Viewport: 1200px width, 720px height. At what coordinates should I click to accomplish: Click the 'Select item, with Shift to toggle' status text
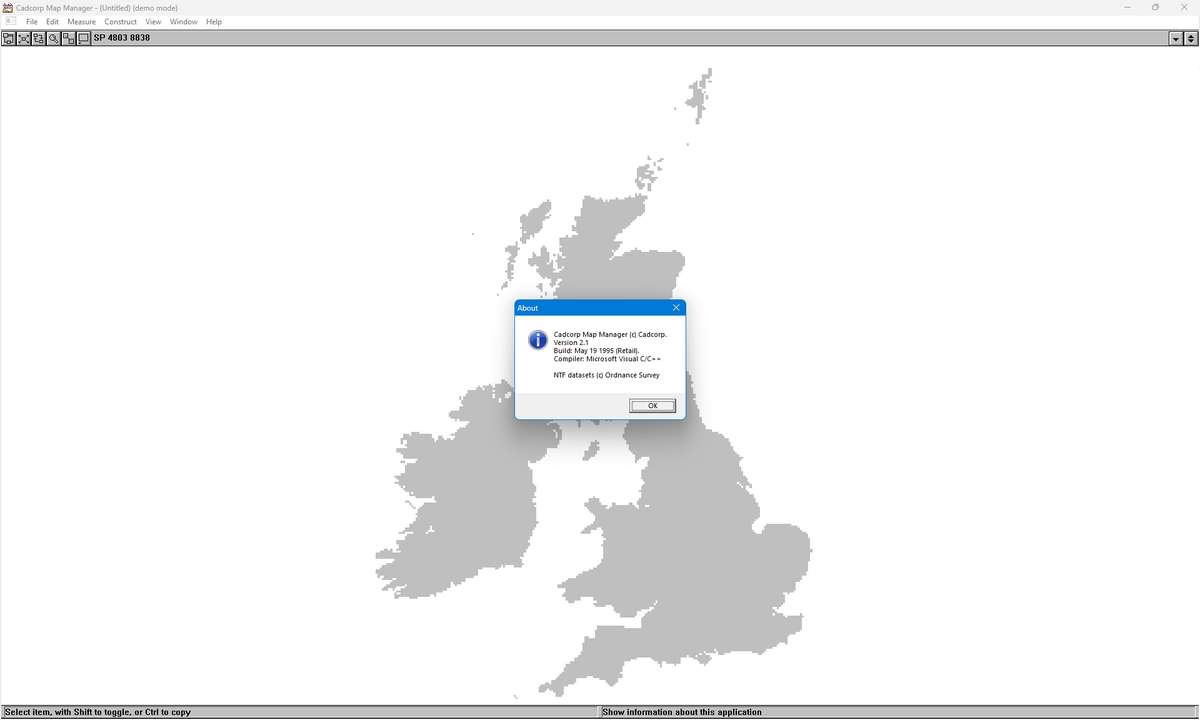click(97, 712)
